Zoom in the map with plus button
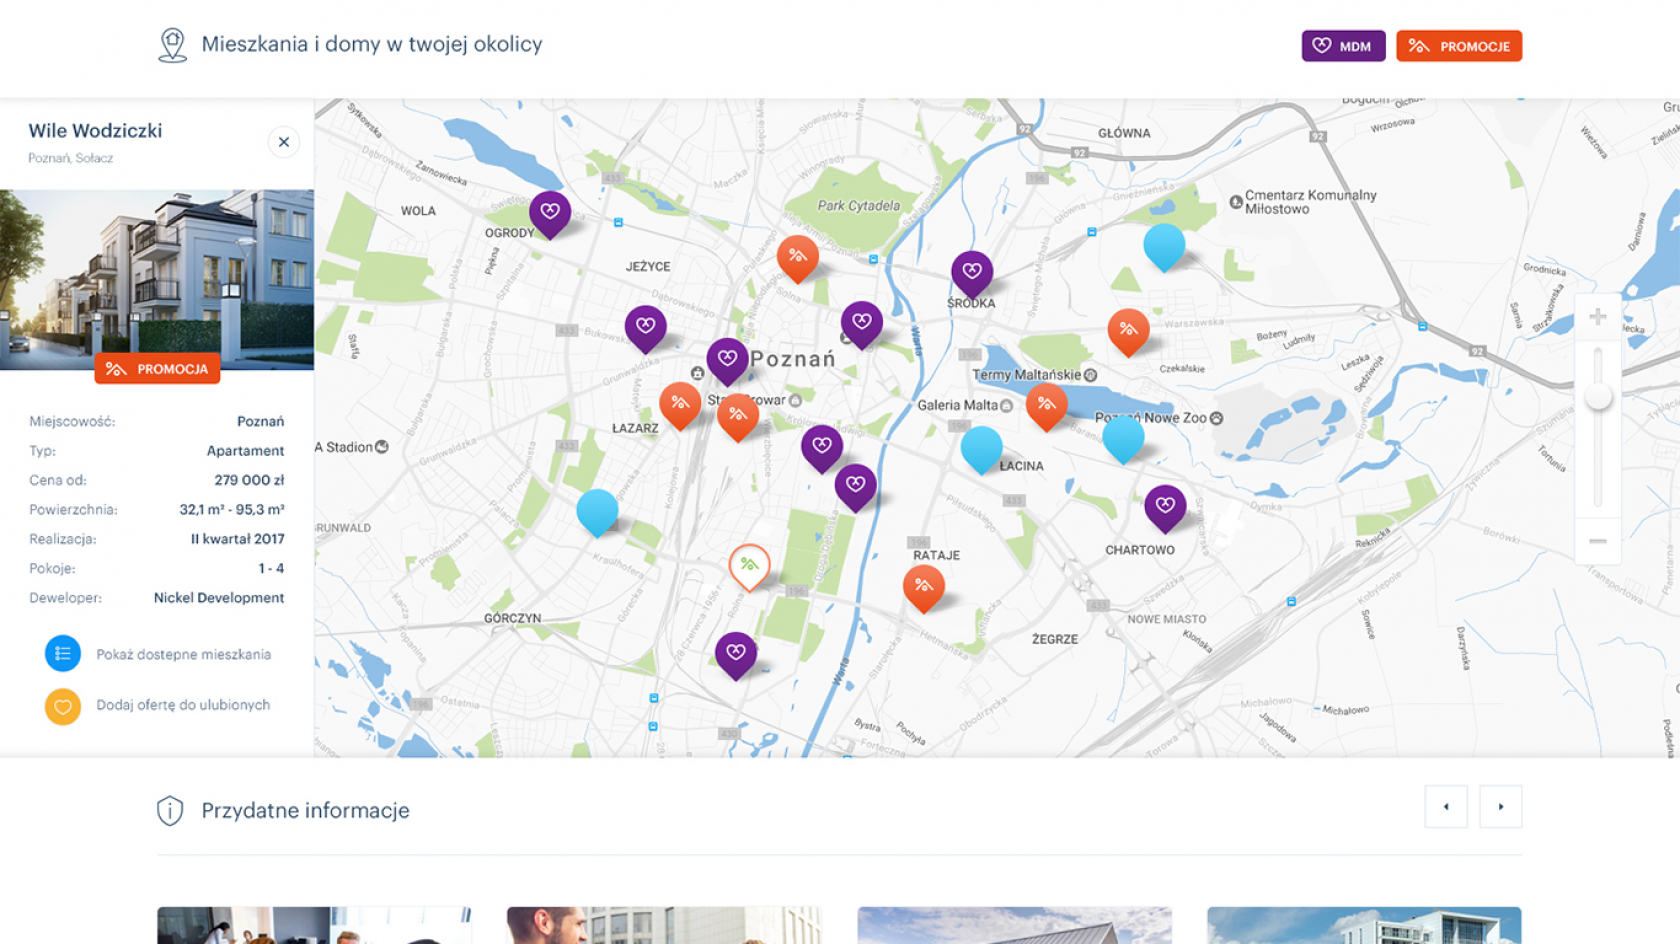Image resolution: width=1680 pixels, height=944 pixels. click(x=1597, y=317)
